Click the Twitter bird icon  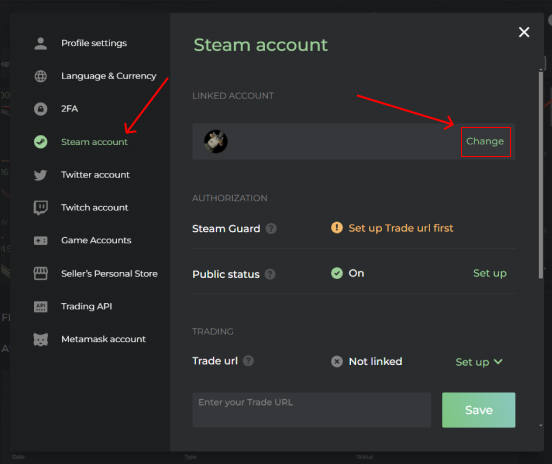40,175
